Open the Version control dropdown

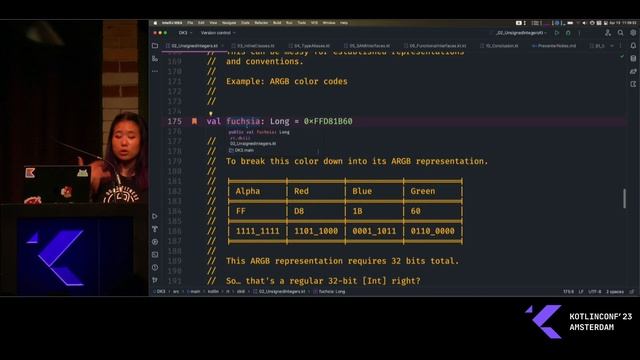pos(218,33)
